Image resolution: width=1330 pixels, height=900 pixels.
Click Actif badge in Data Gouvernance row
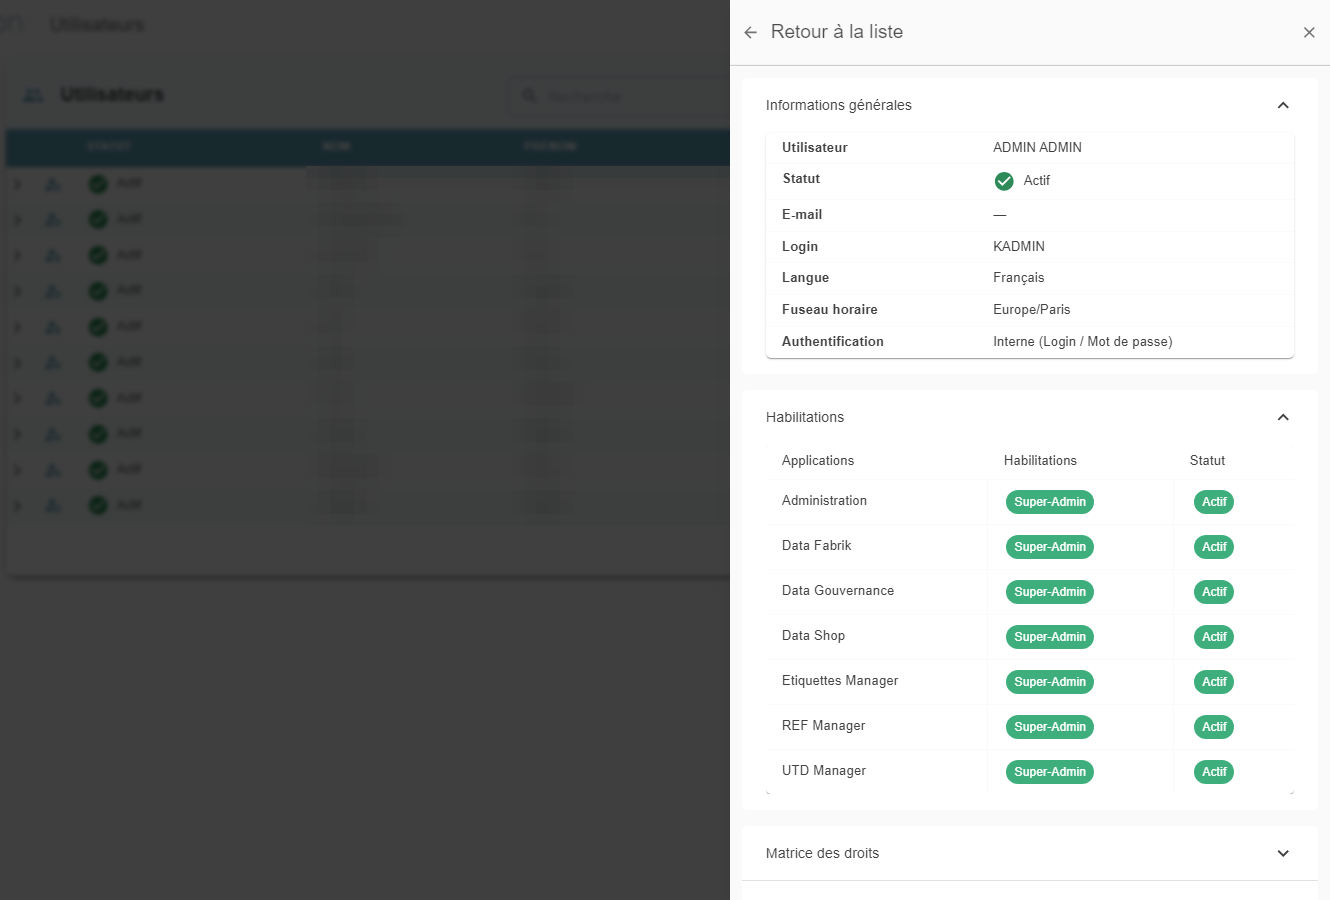click(x=1214, y=592)
